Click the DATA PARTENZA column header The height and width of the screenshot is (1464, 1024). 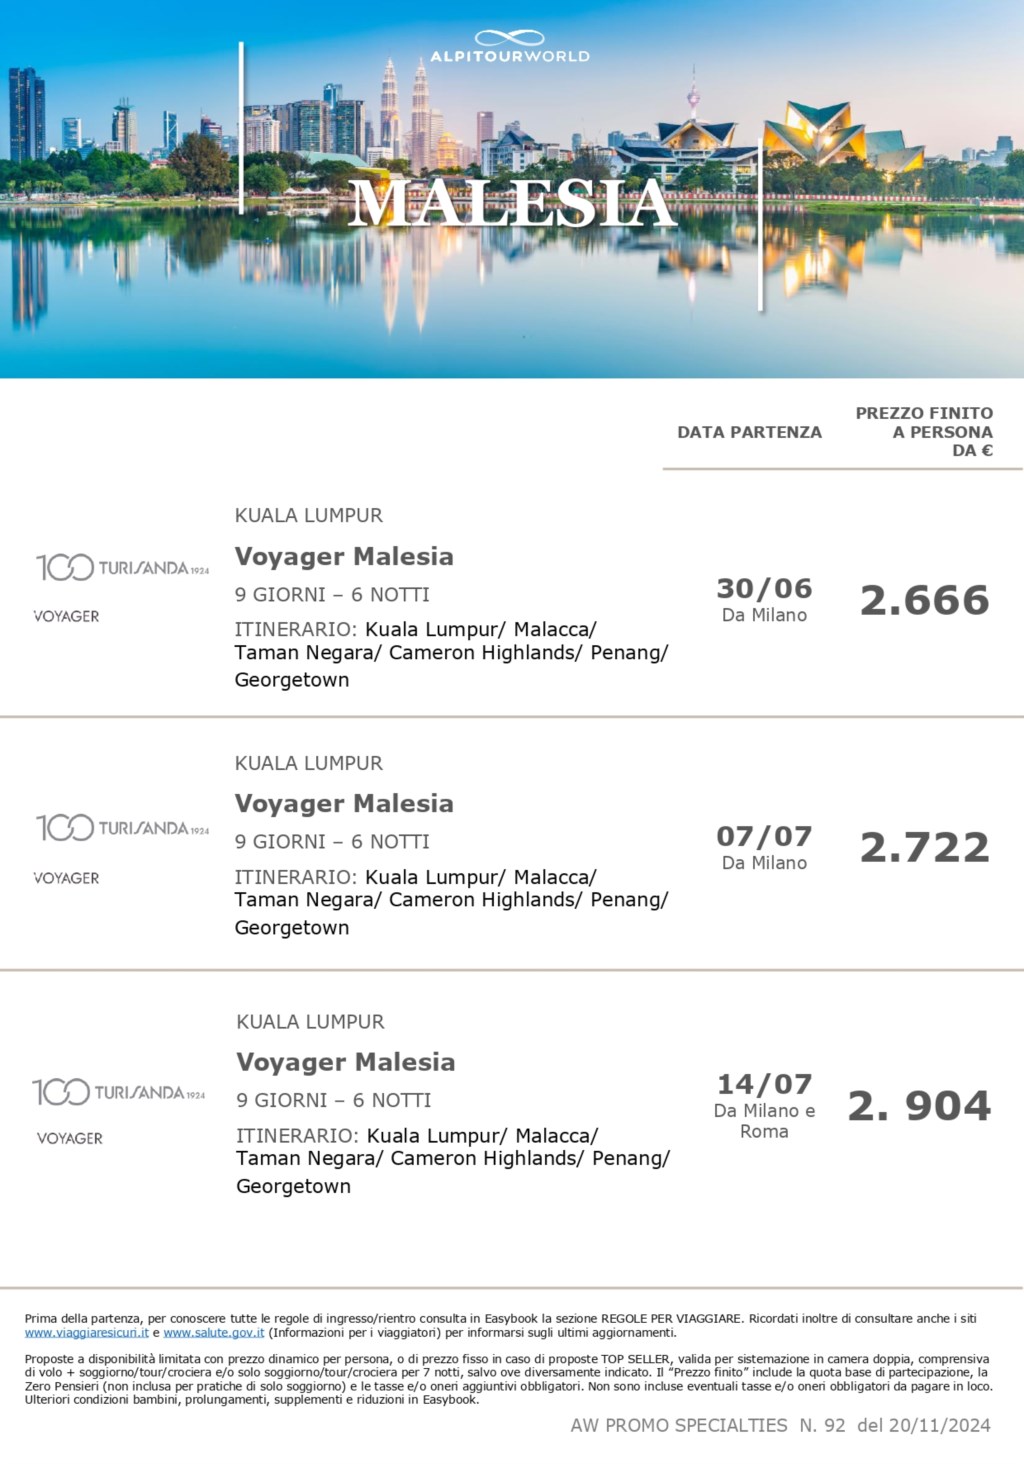coord(750,432)
